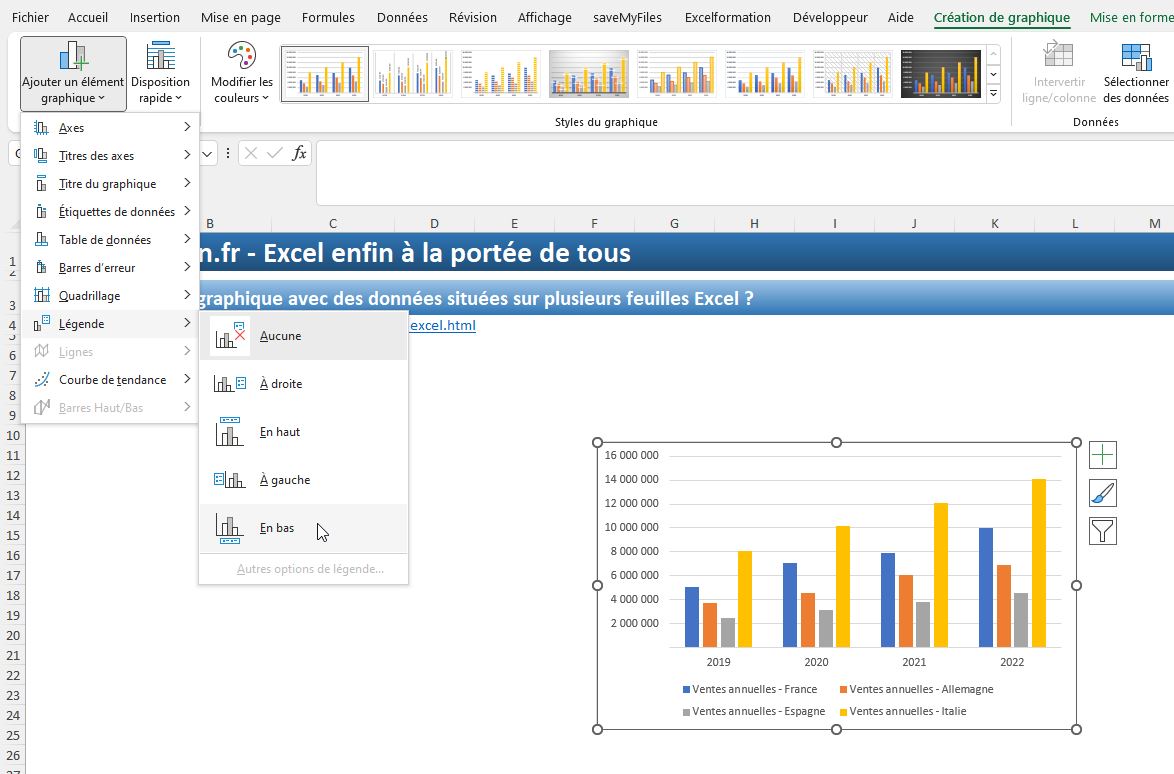Open the Chart Styles brush icon
Screen dimensions: 1174x774
coord(1102,492)
